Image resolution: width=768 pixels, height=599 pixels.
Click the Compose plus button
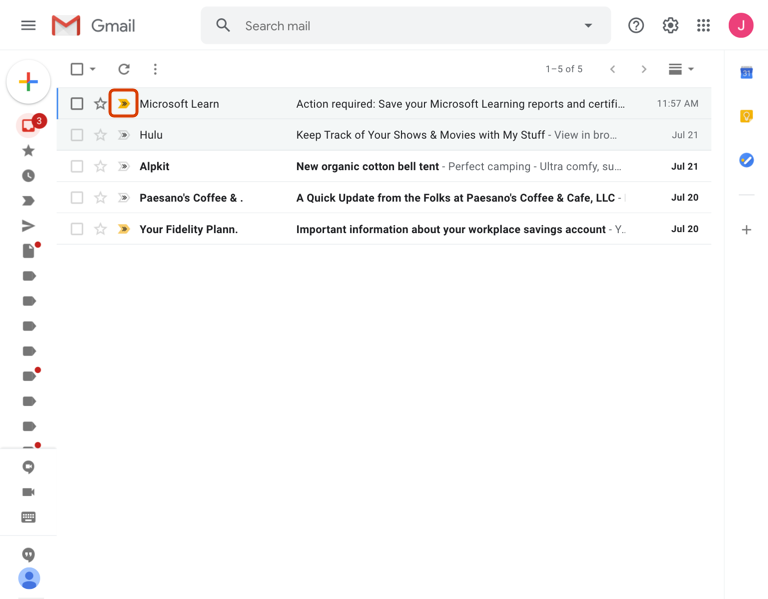click(28, 82)
